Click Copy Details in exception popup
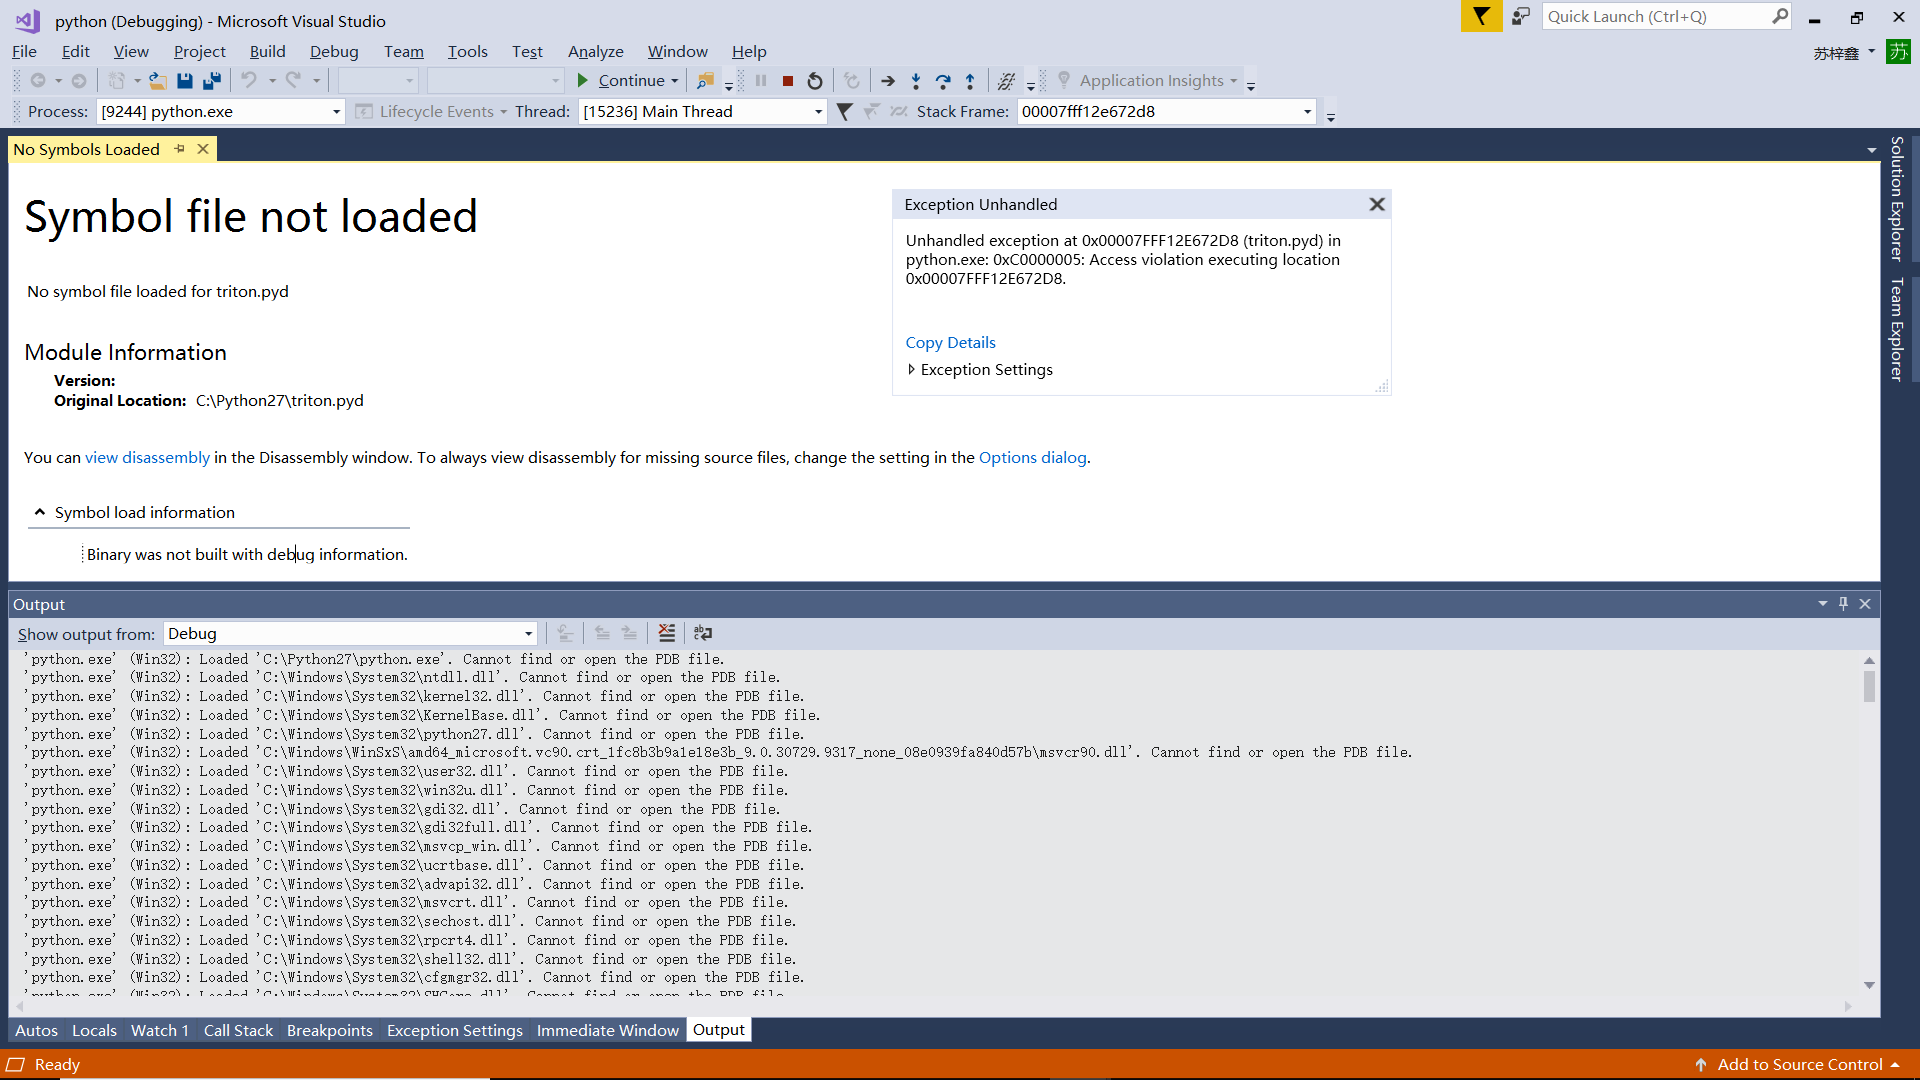This screenshot has height=1080, width=1920. point(950,342)
